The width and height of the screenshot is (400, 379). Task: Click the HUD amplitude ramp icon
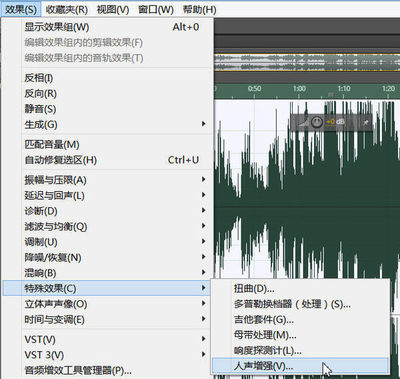click(303, 123)
